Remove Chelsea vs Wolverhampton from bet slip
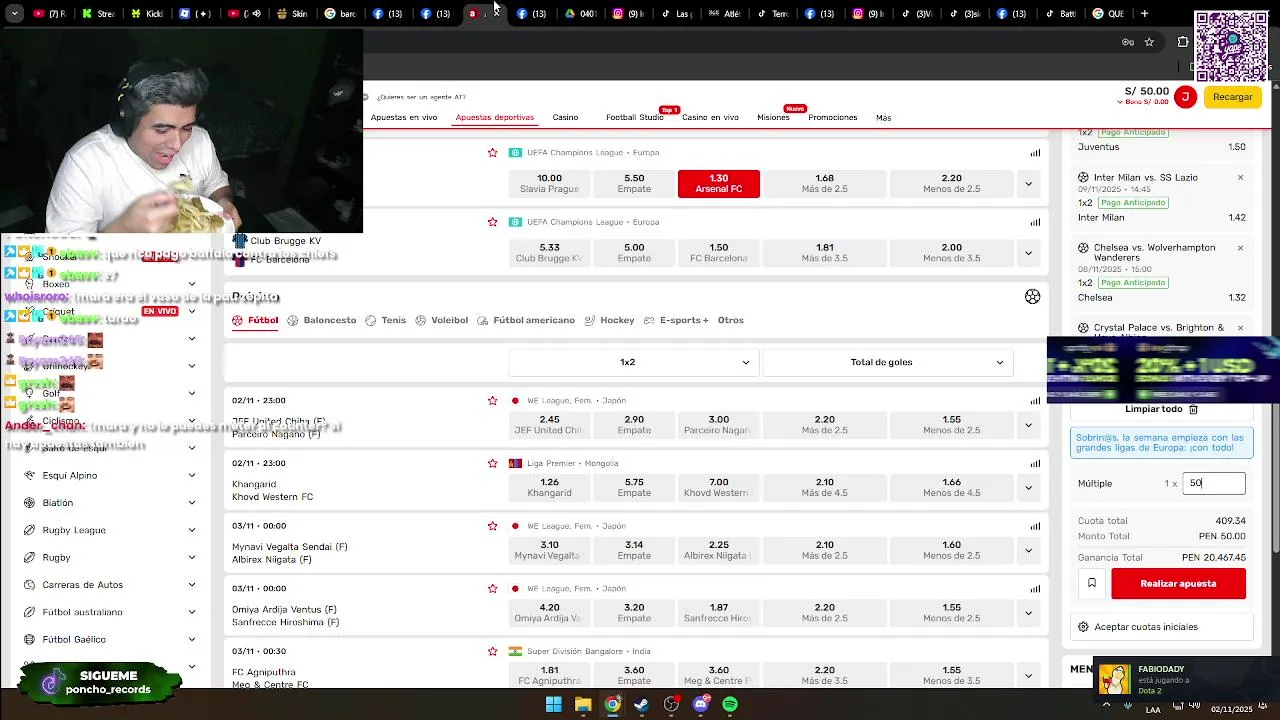Image resolution: width=1280 pixels, height=720 pixels. tap(1240, 248)
